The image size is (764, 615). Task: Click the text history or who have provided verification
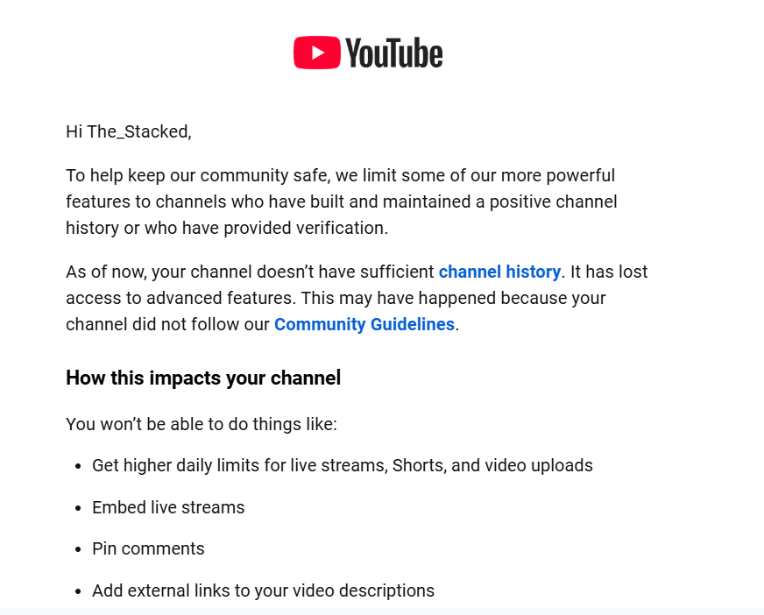click(227, 228)
